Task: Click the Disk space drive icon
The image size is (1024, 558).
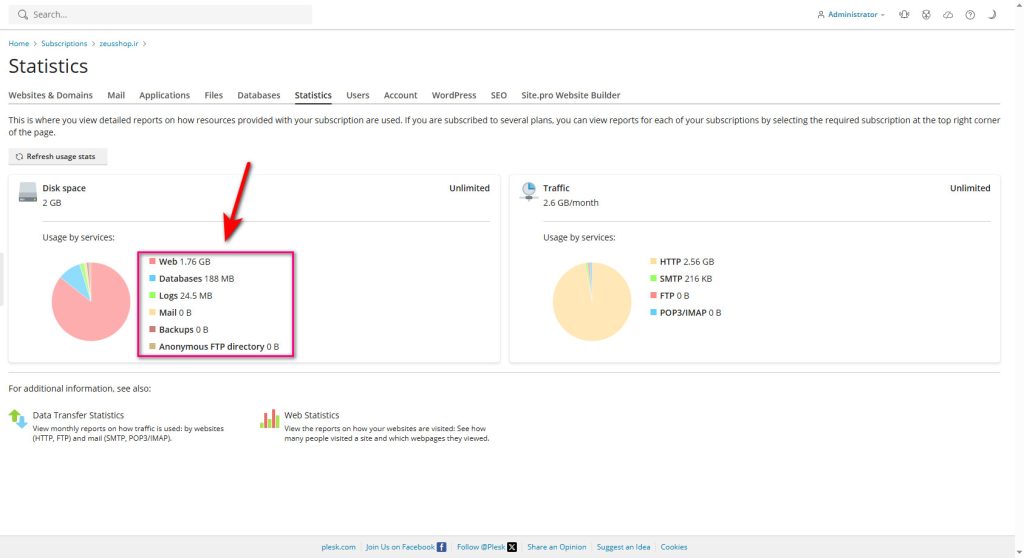Action: (27, 193)
